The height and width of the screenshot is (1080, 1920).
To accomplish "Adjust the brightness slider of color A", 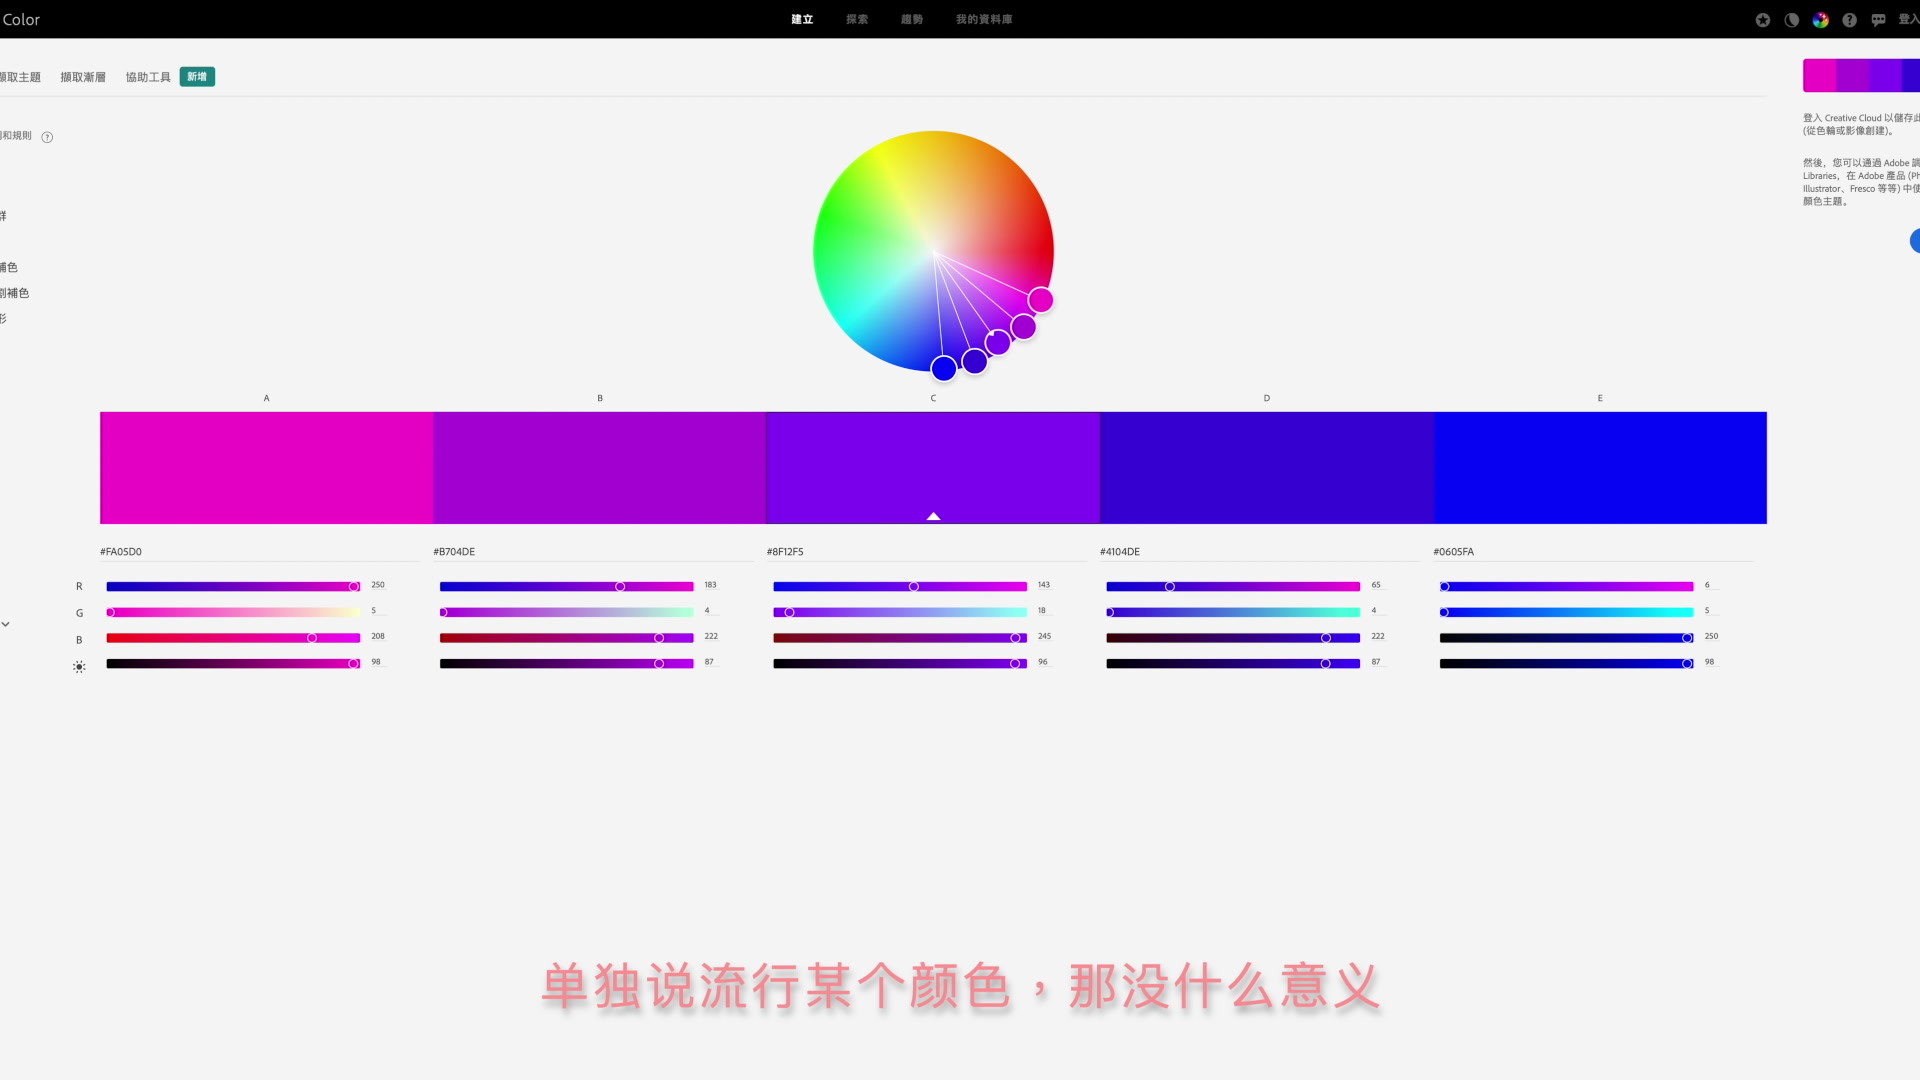I will 233,664.
